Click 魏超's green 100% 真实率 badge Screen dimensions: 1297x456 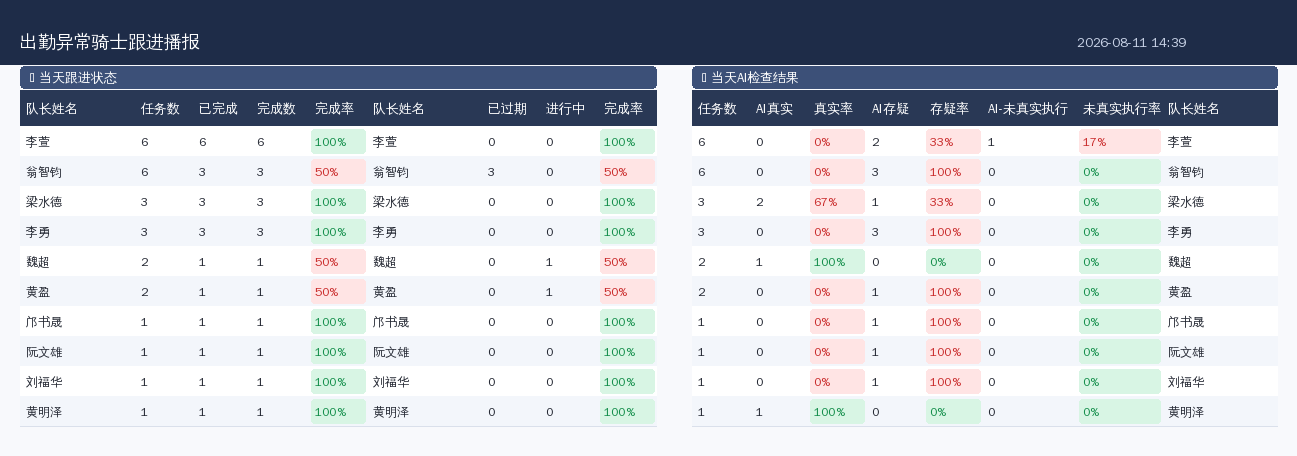point(837,262)
